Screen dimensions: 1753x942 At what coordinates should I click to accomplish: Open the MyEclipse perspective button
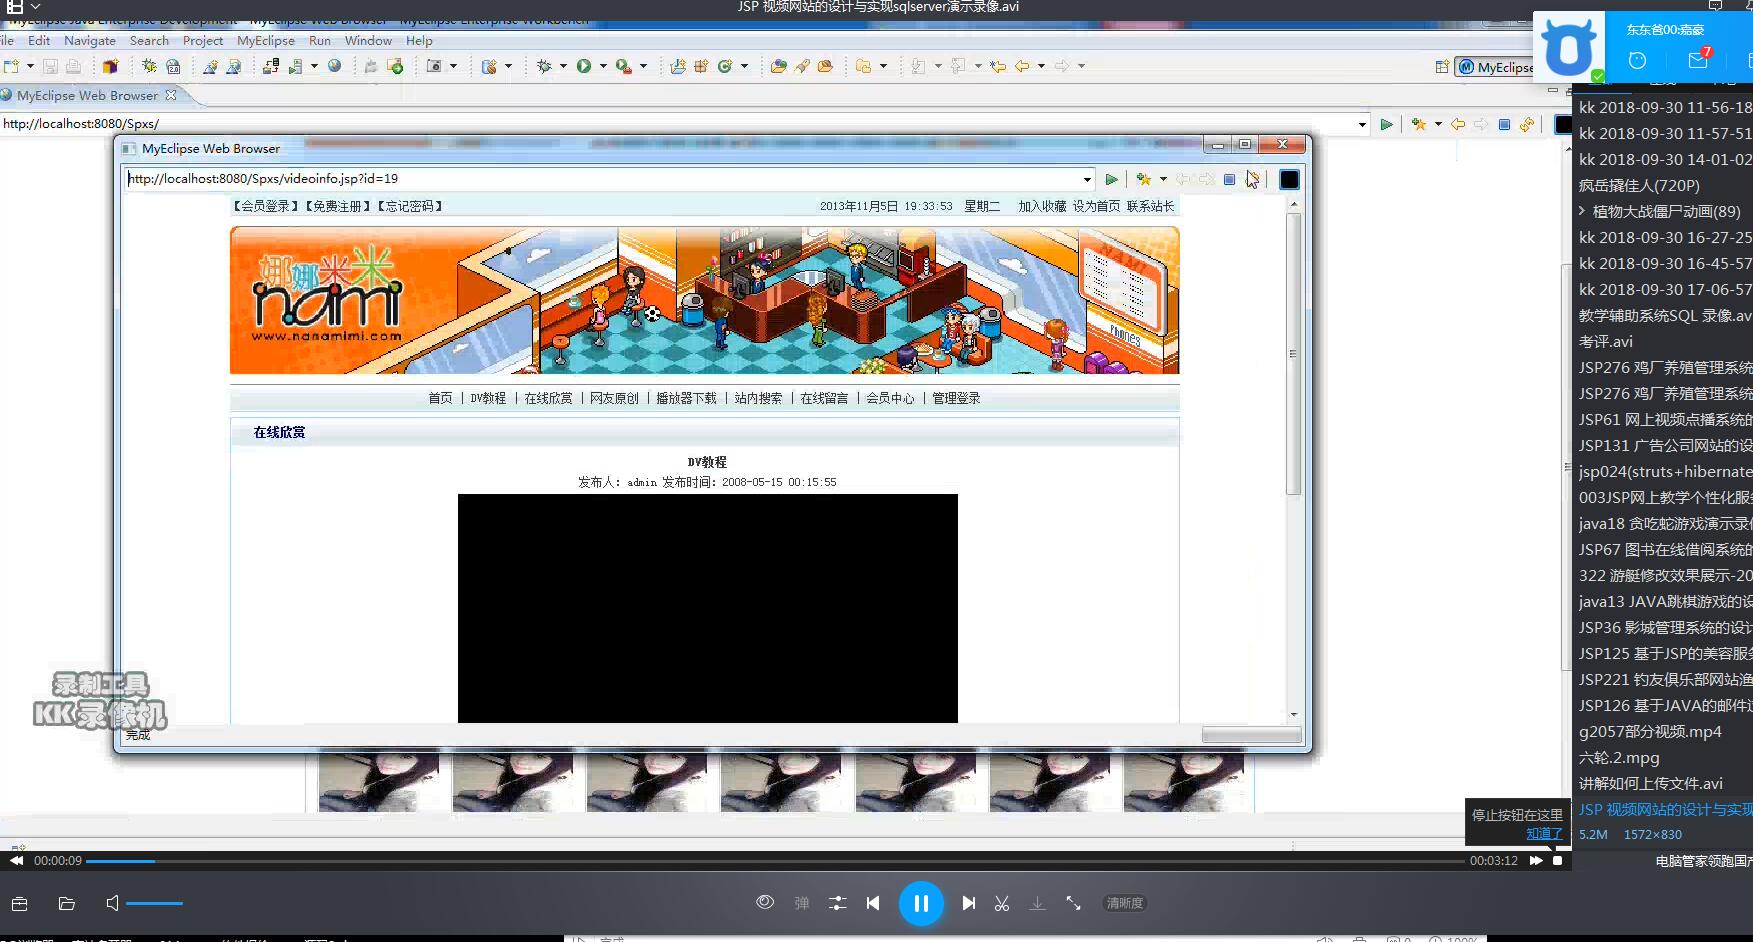(1495, 67)
